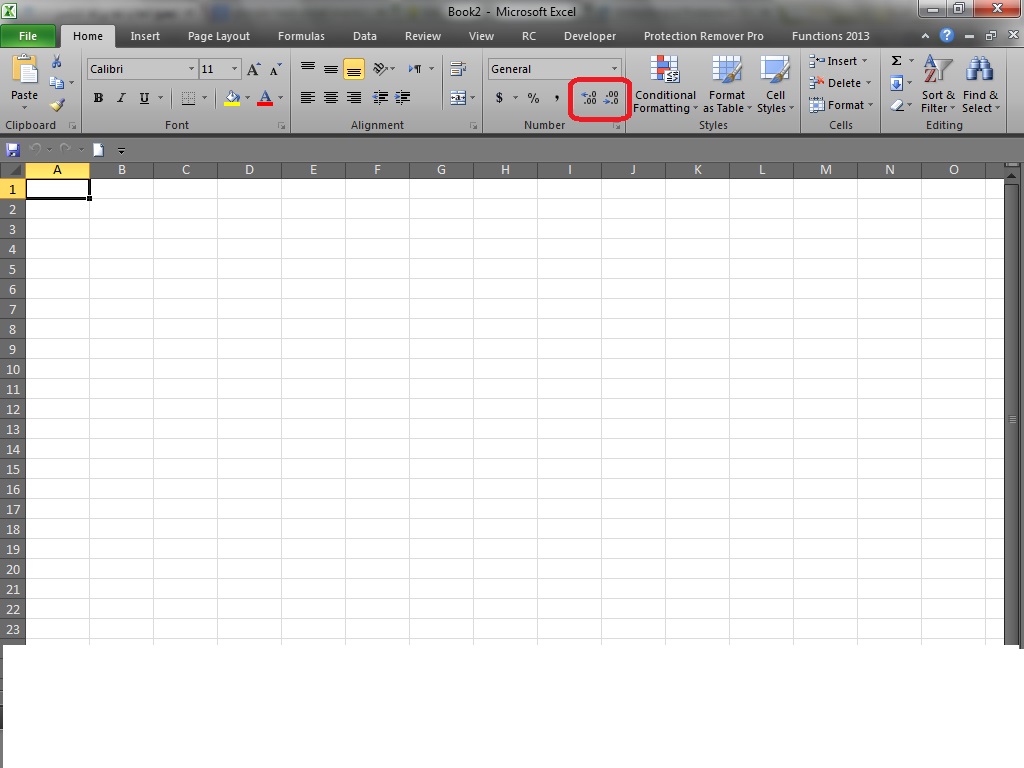Click Insert in the Cells group
The image size is (1024, 768).
839,61
